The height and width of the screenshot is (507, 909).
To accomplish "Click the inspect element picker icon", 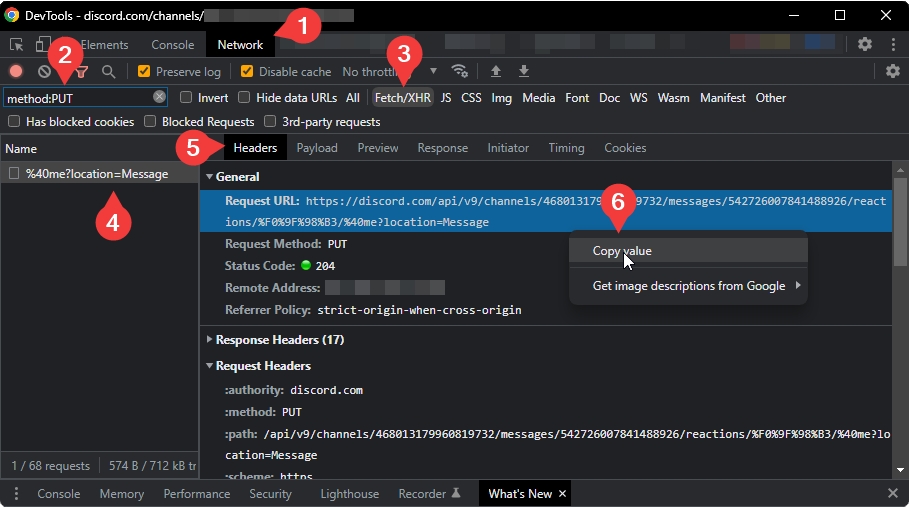I will [x=16, y=45].
